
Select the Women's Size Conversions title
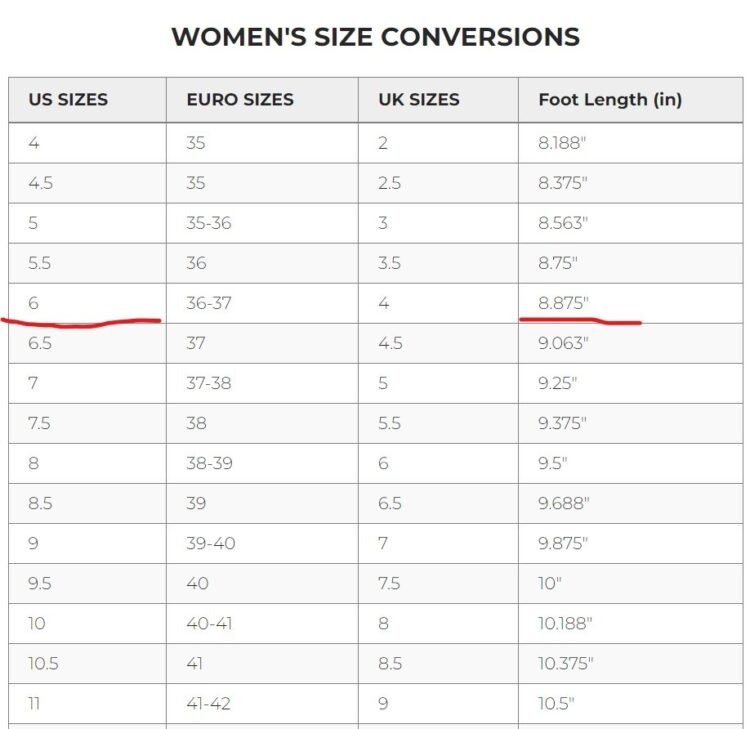click(x=375, y=37)
